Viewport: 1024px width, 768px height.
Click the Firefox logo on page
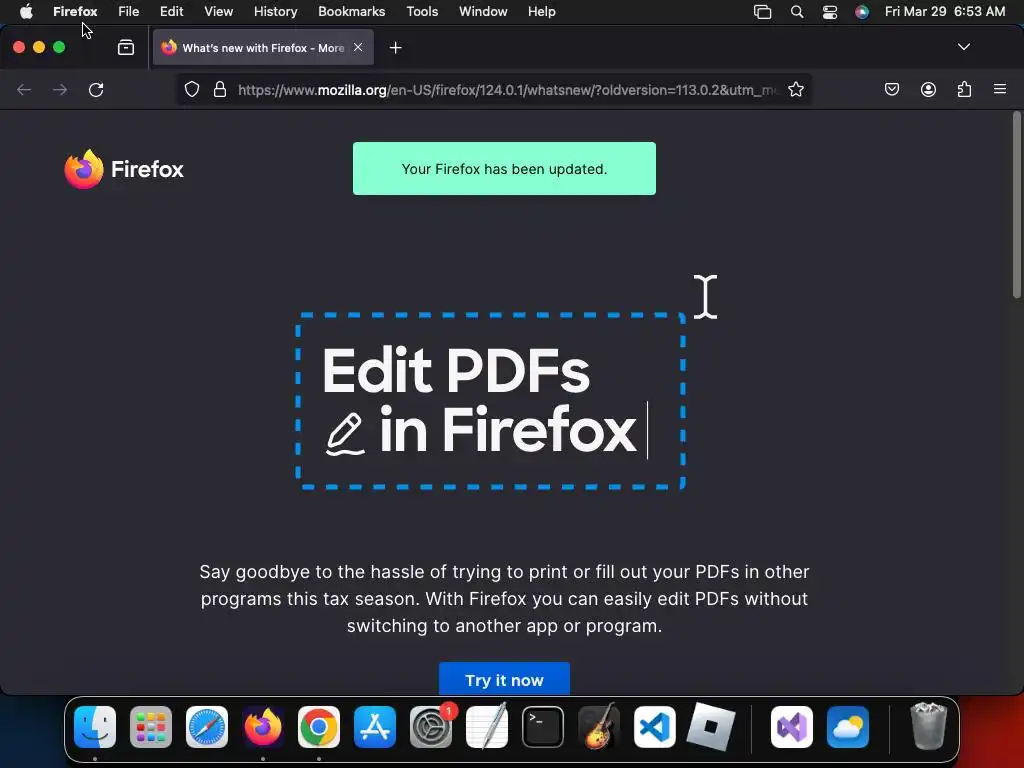(124, 169)
